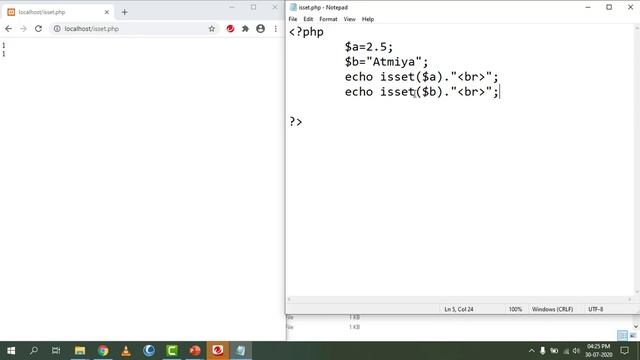Screen dimensions: 640x360
Task: Minimize the Notepad window
Action: (588, 7)
